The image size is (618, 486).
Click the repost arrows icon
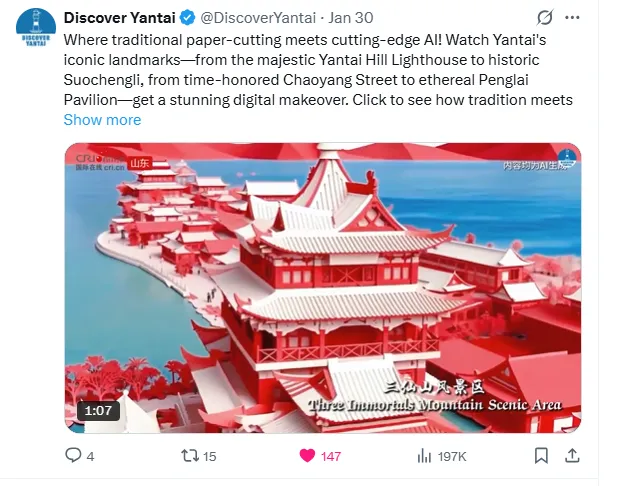click(x=190, y=456)
